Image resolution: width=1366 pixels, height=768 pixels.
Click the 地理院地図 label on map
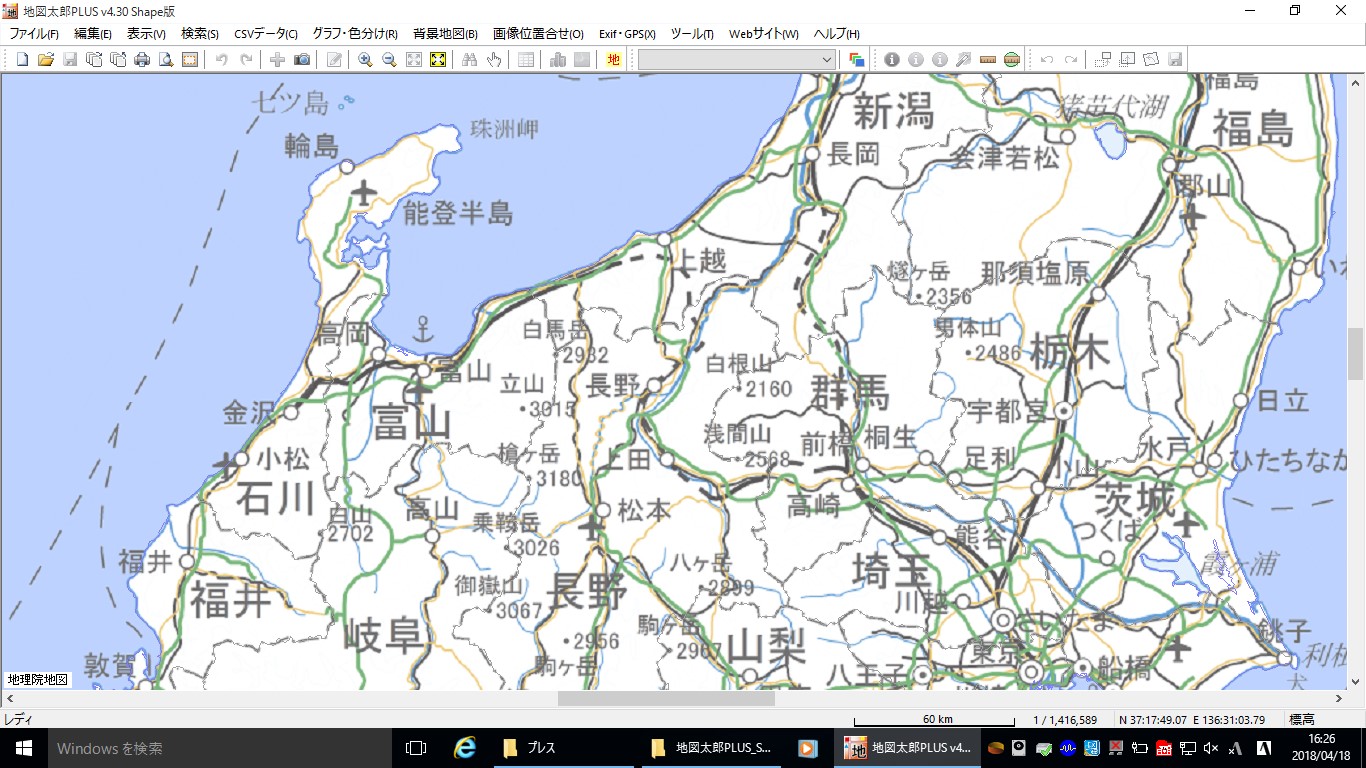pos(38,680)
